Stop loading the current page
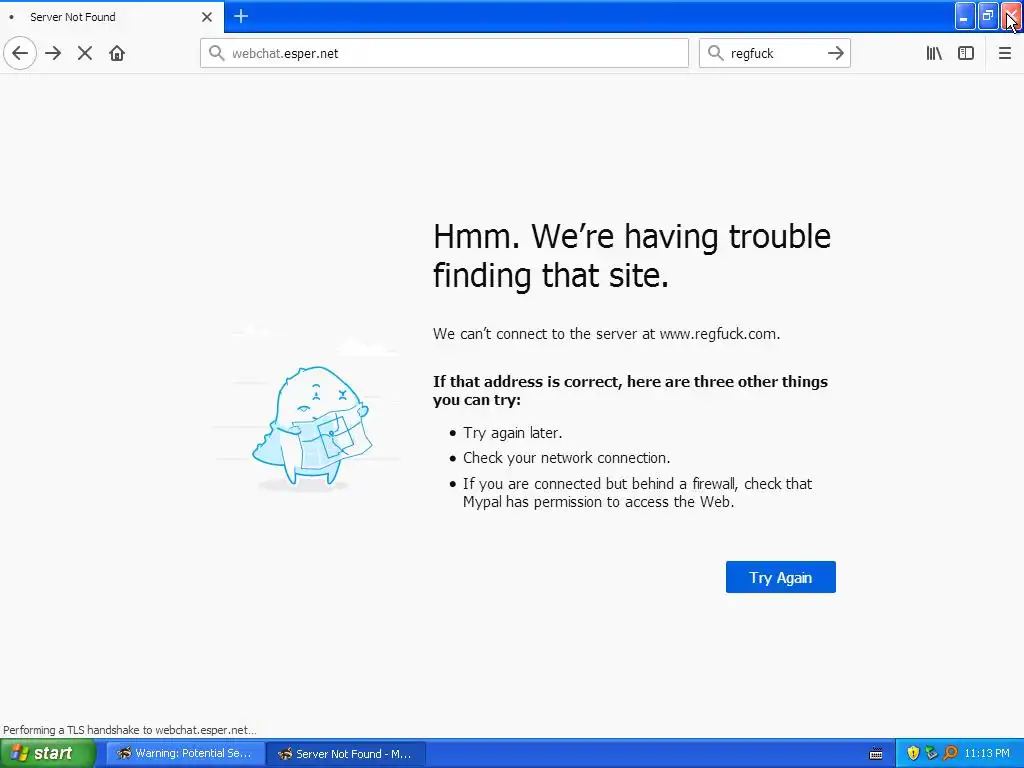The width and height of the screenshot is (1024, 768). click(85, 53)
